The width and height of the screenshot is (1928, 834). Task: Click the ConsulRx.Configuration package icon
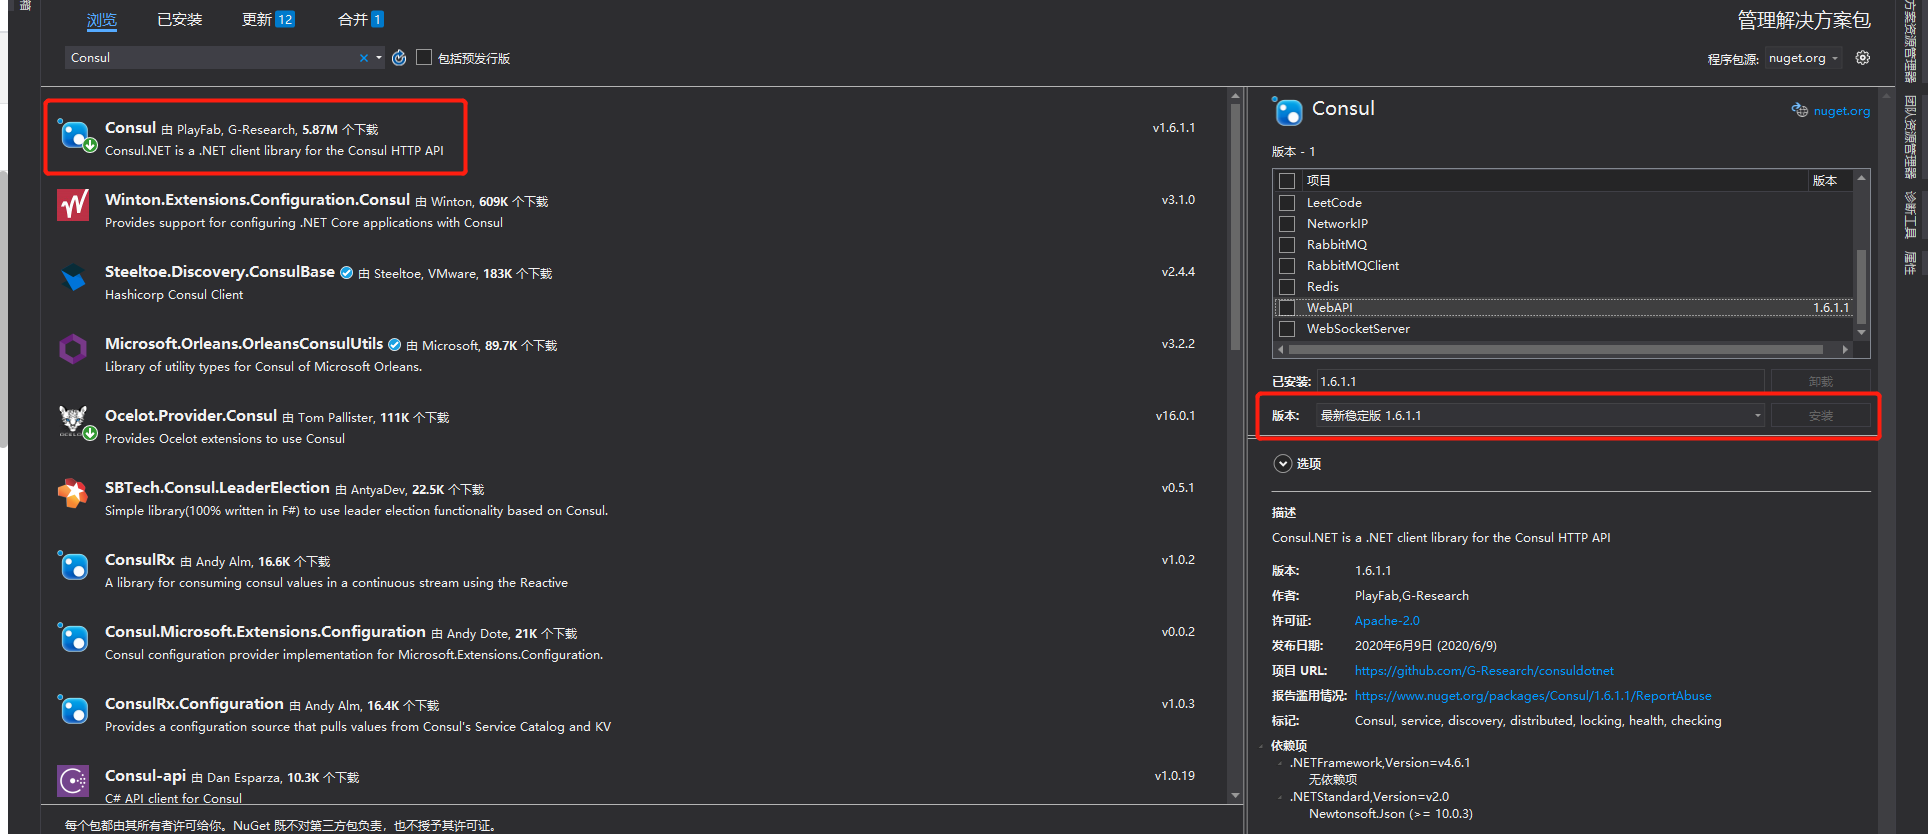(x=73, y=709)
